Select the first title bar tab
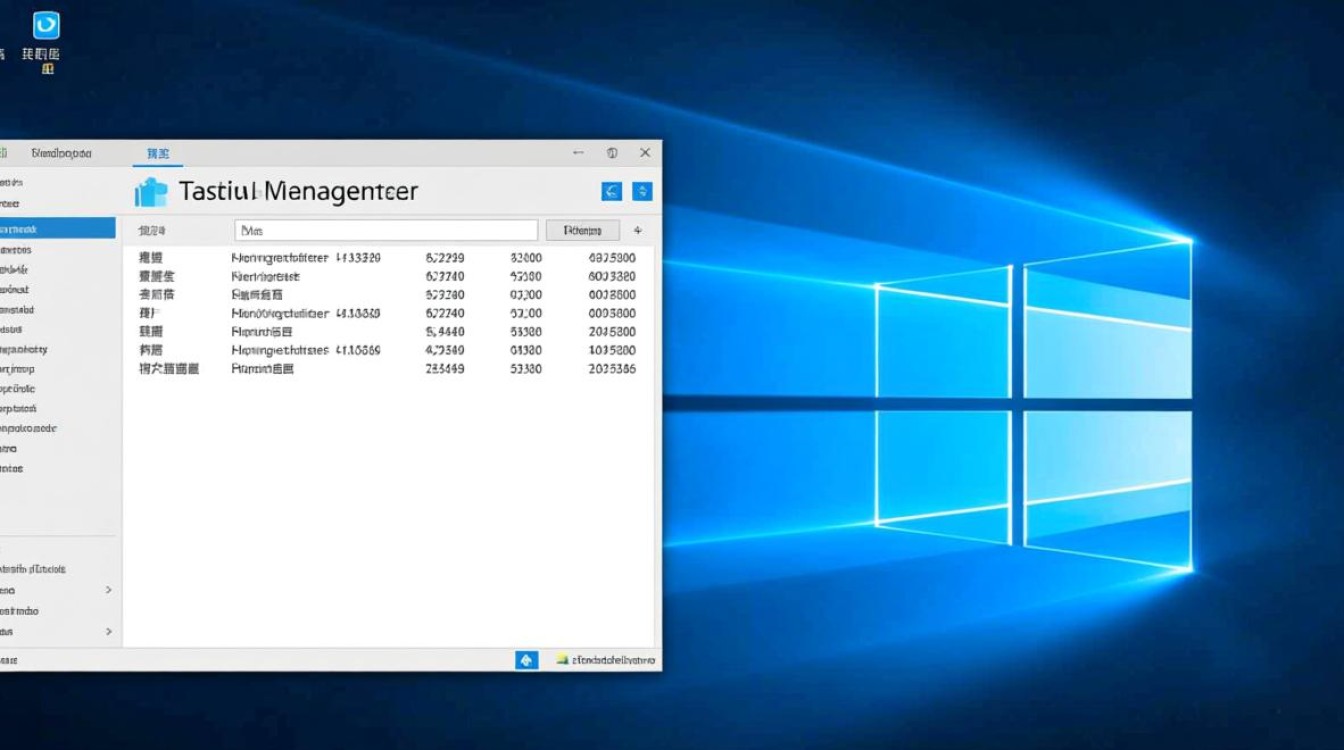Viewport: 1344px width, 750px height. (x=61, y=154)
